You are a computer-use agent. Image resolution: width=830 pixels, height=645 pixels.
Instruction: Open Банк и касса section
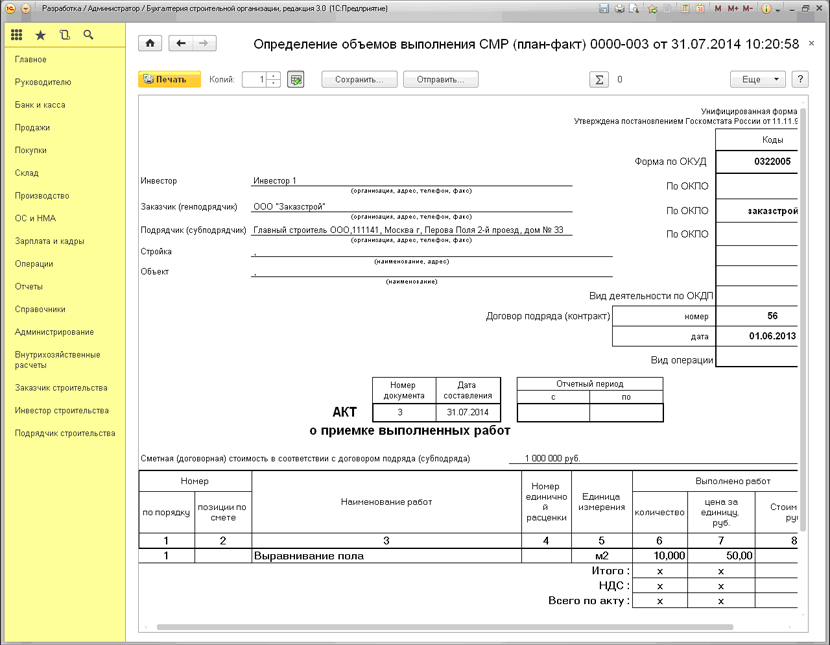(40, 105)
